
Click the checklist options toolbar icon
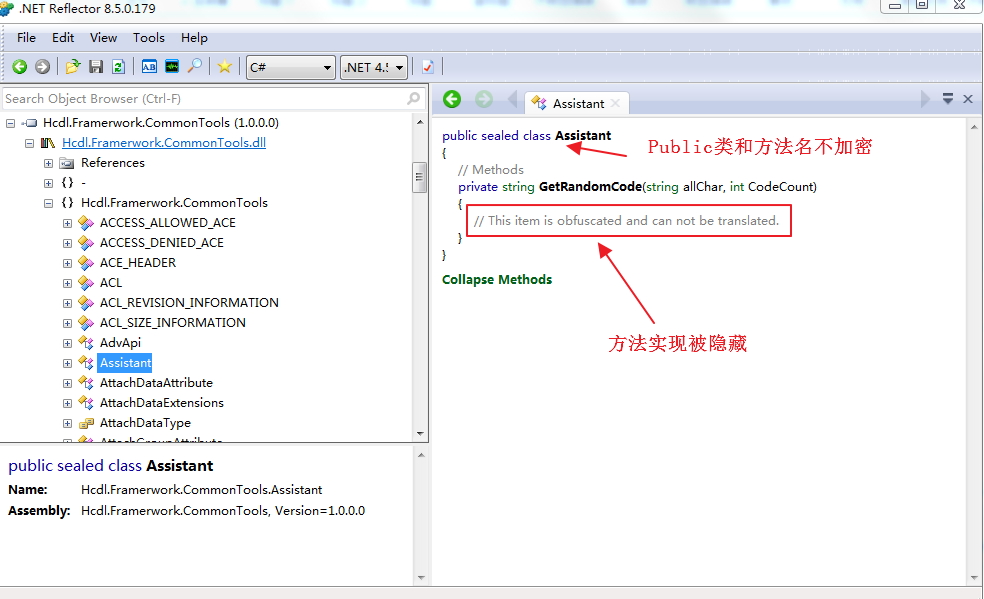pyautogui.click(x=428, y=66)
